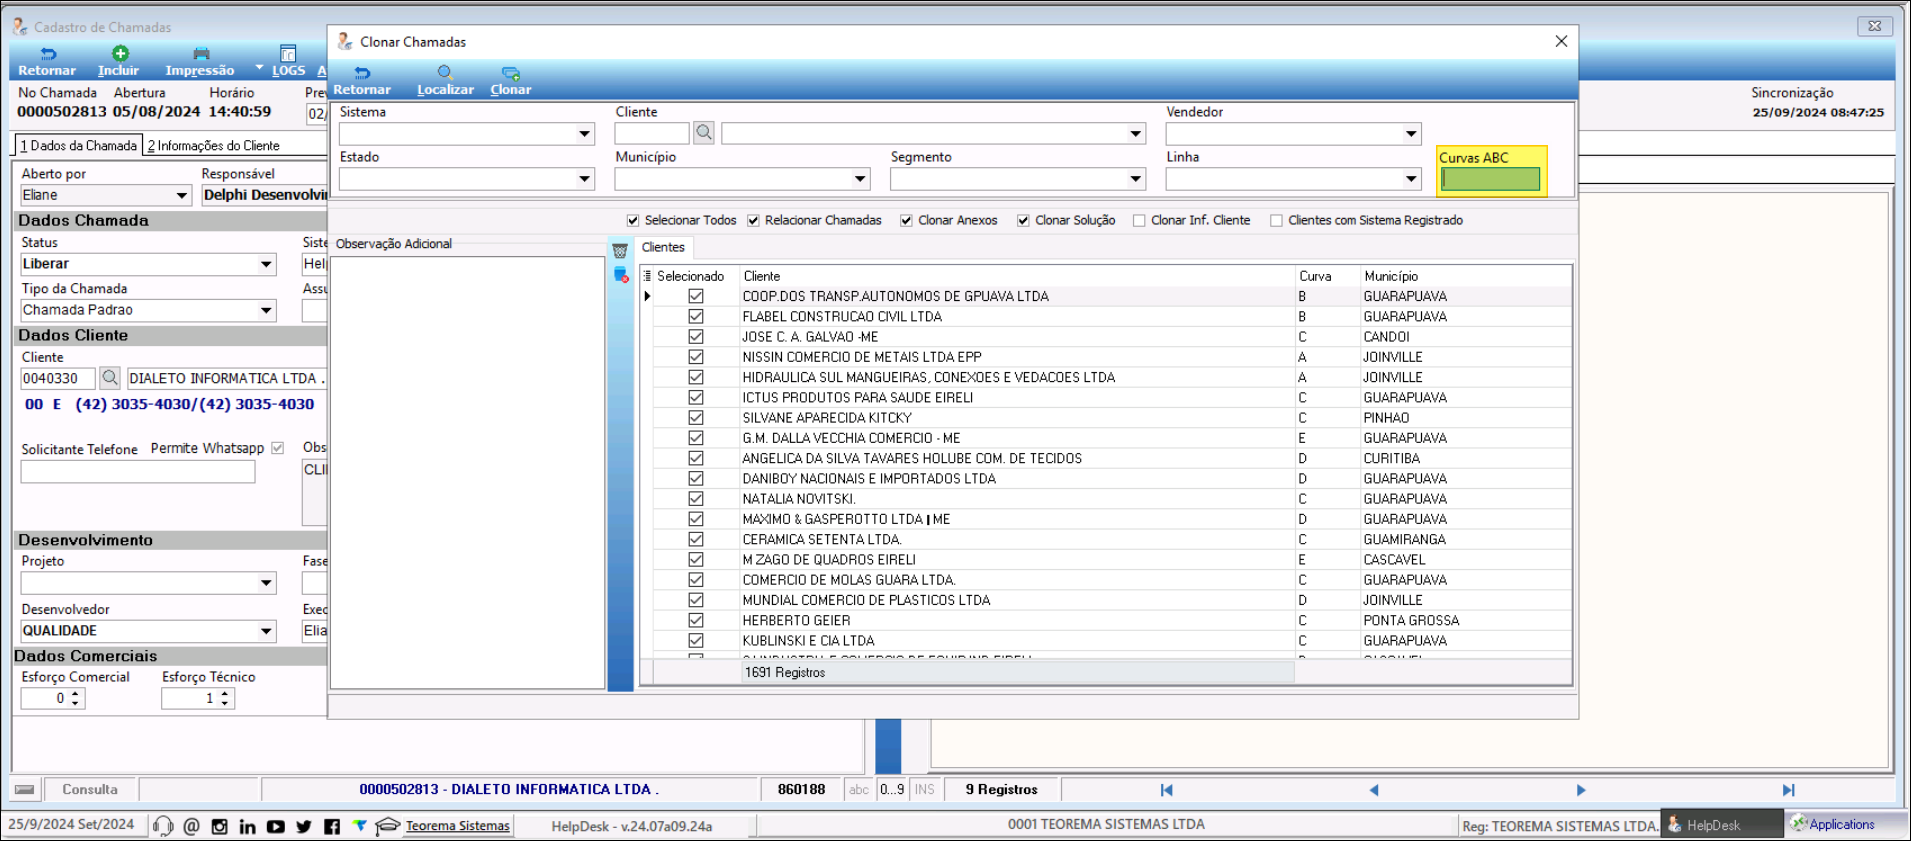1911x841 pixels.
Task: Open Tipo da Chamada dropdown
Action: click(x=266, y=310)
